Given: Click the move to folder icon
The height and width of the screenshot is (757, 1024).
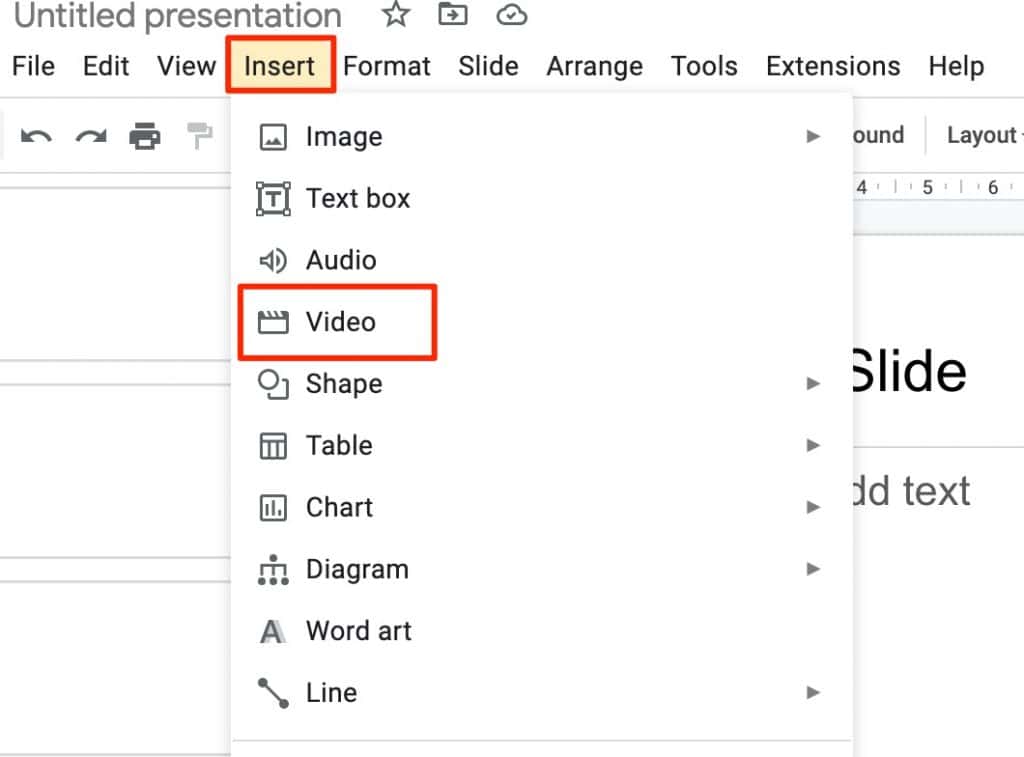Looking at the screenshot, I should (453, 14).
